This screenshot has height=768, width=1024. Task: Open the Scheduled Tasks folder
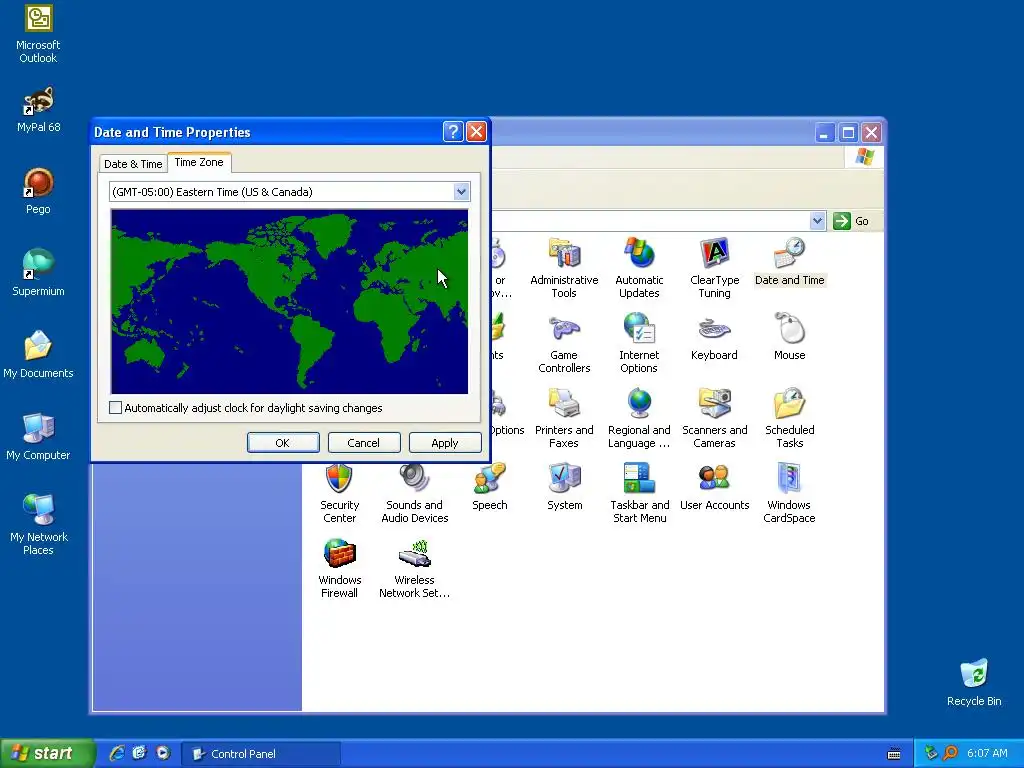tap(790, 418)
